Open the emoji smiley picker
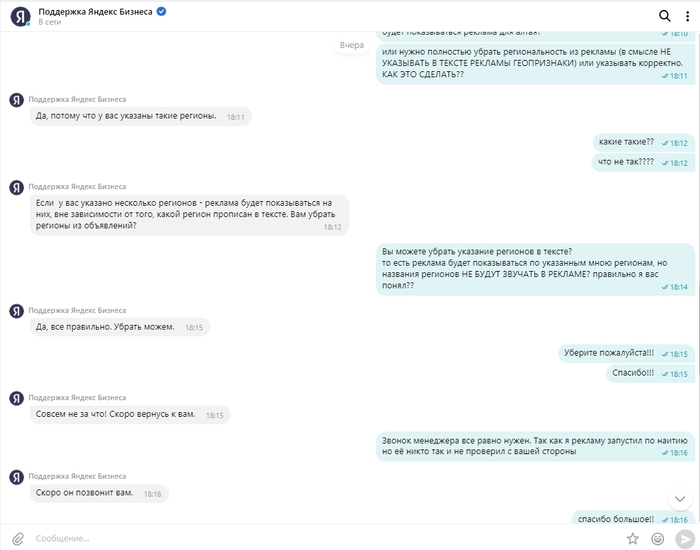The width and height of the screenshot is (700, 550). click(x=658, y=538)
